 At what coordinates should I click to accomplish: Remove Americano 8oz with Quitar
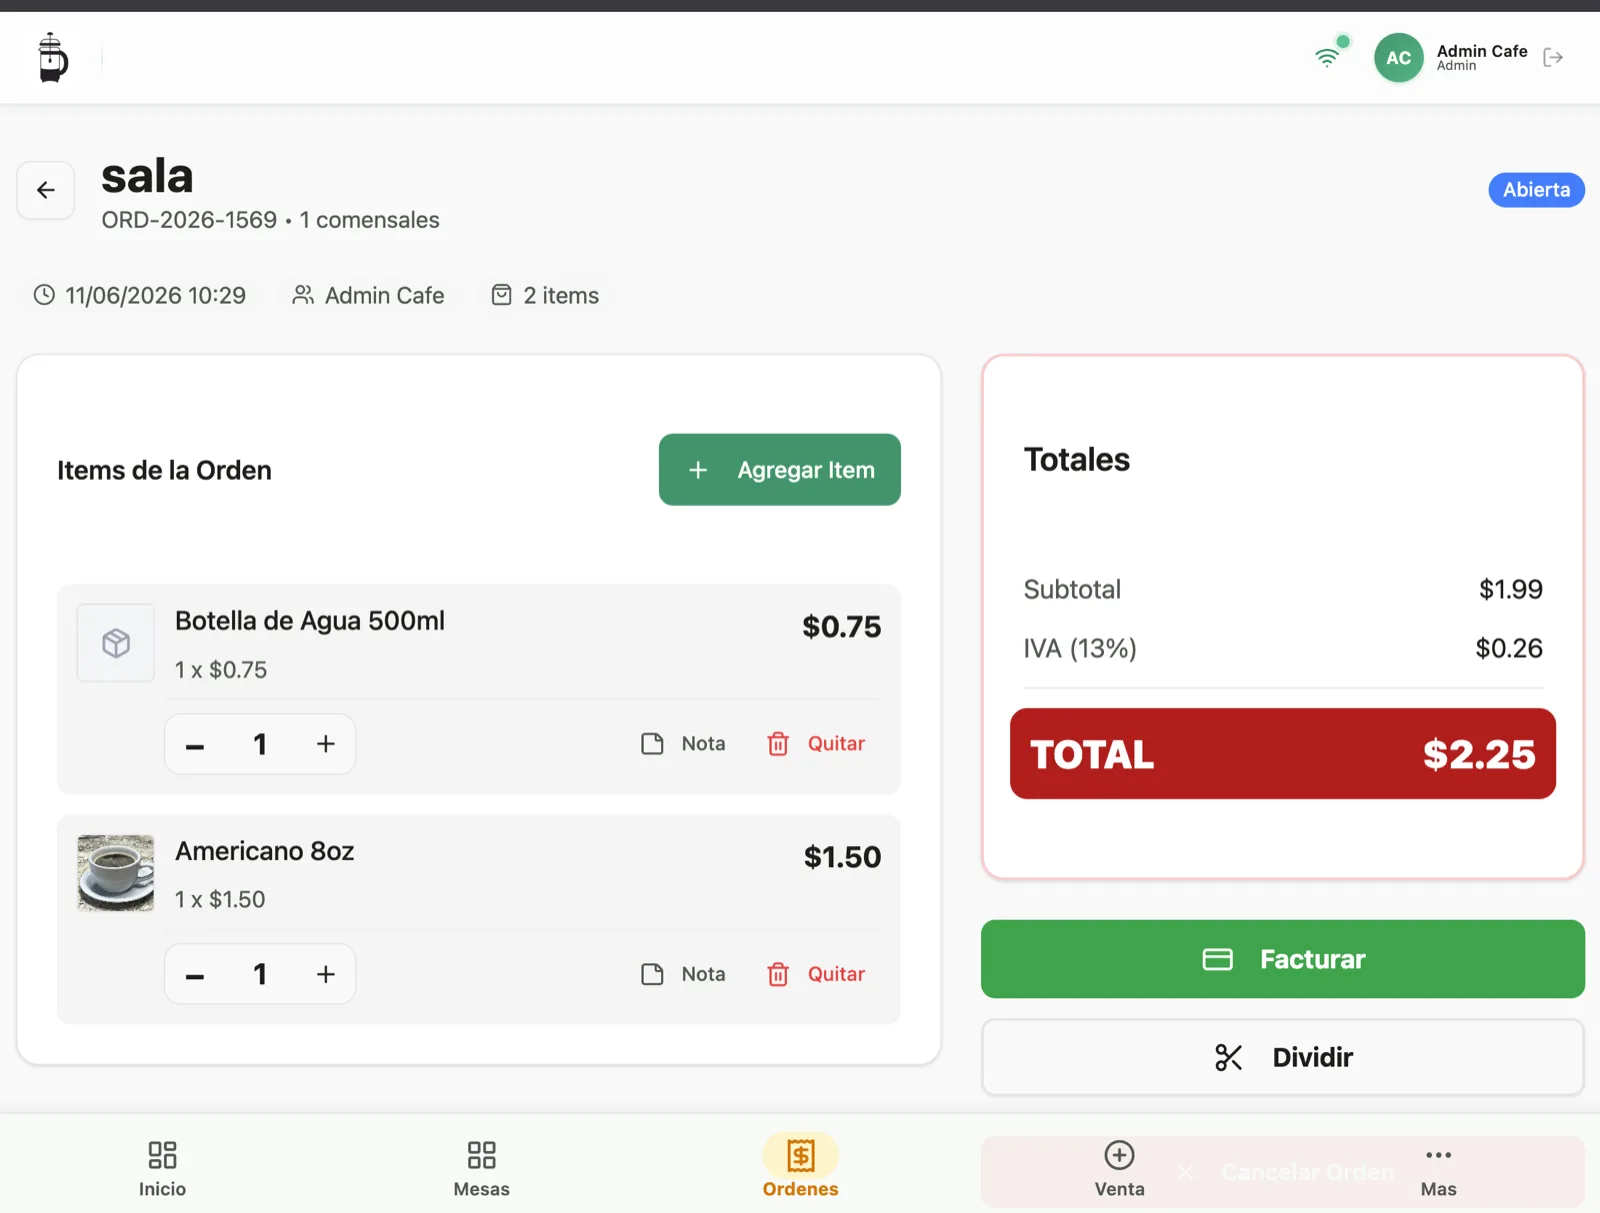coord(816,974)
